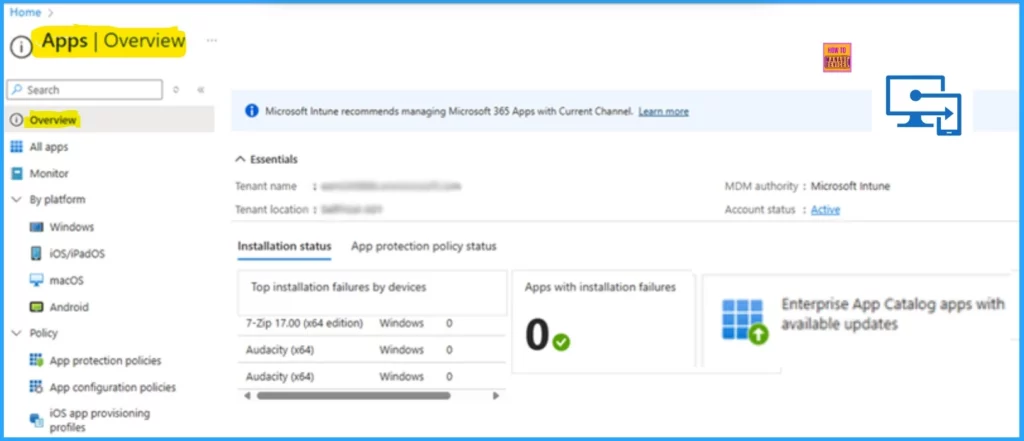Screen dimensions: 1024x441
Task: Click the Learn more link
Action: point(664,112)
